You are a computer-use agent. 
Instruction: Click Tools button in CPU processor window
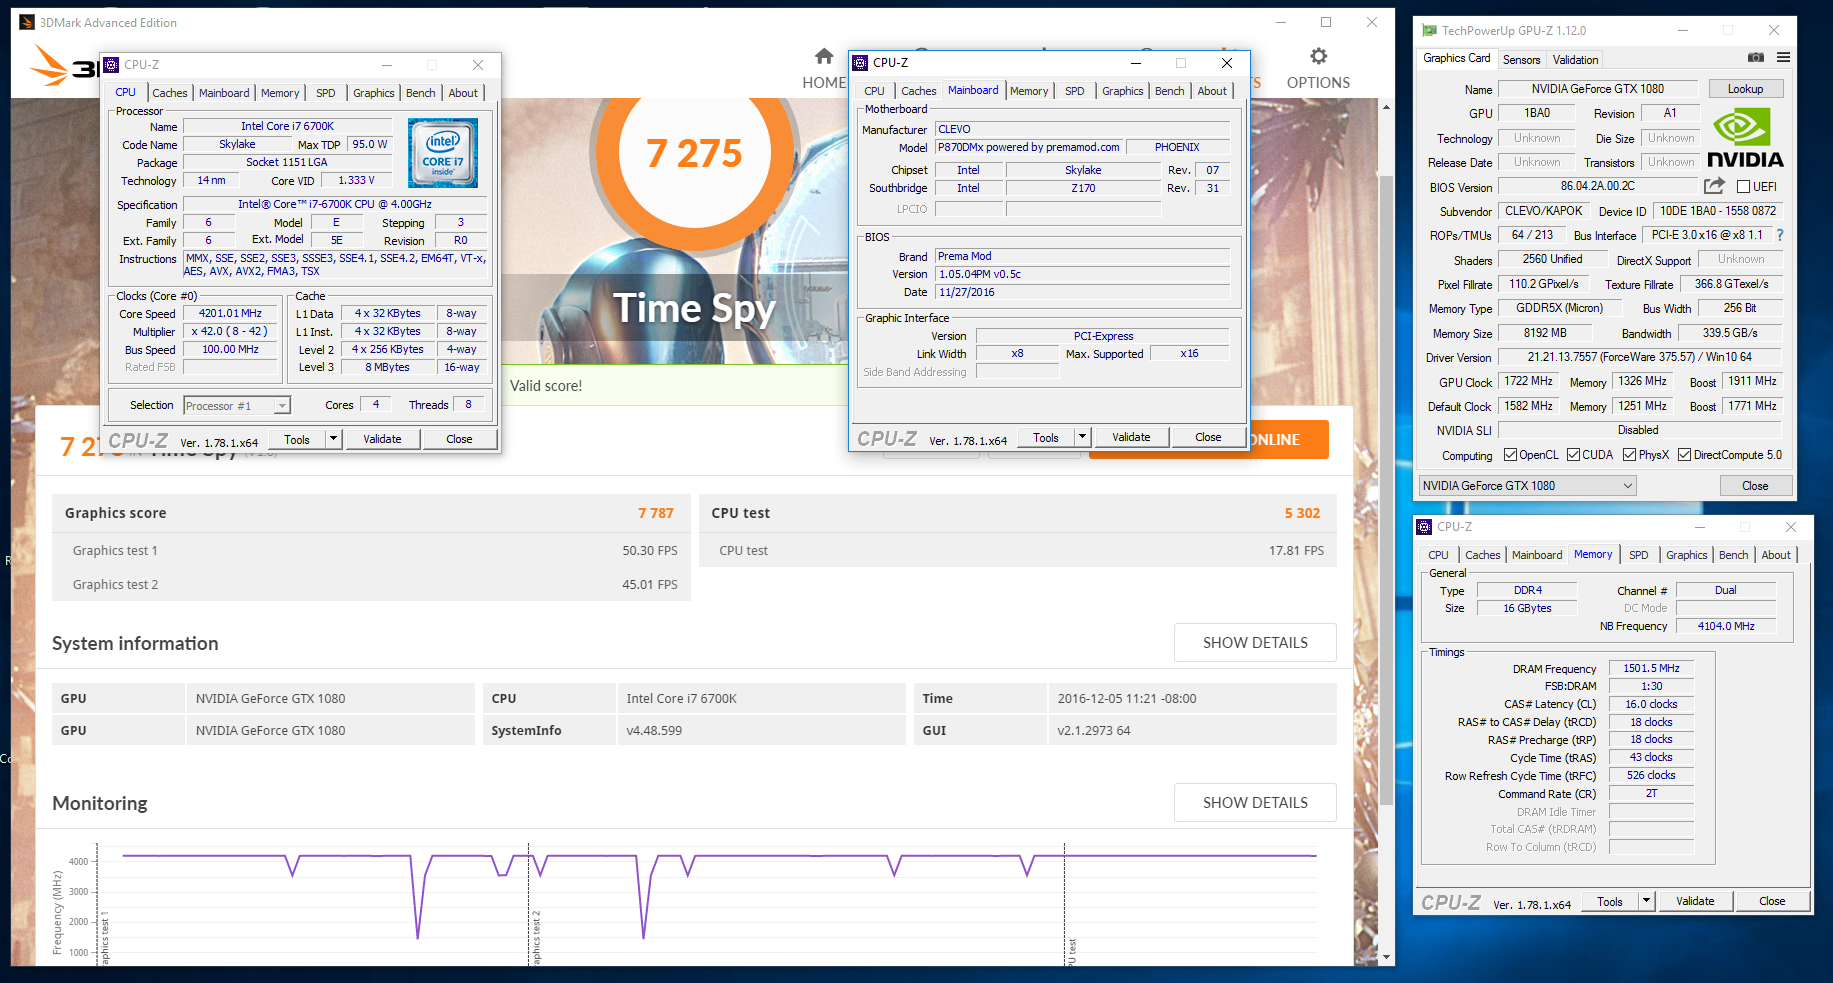pyautogui.click(x=297, y=439)
